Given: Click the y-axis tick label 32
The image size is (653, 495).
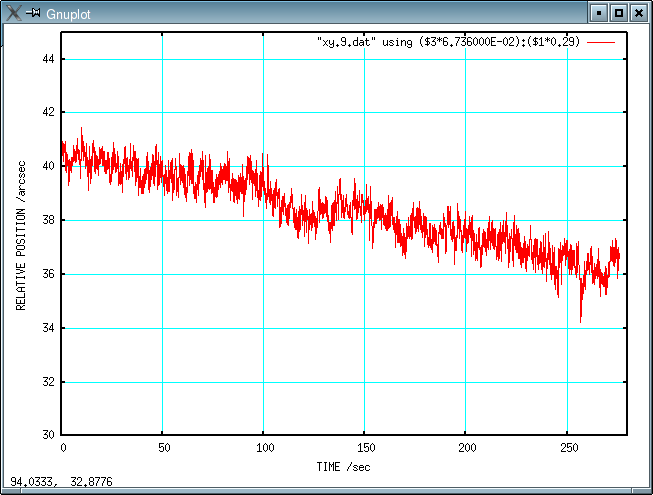Looking at the screenshot, I should (48, 382).
